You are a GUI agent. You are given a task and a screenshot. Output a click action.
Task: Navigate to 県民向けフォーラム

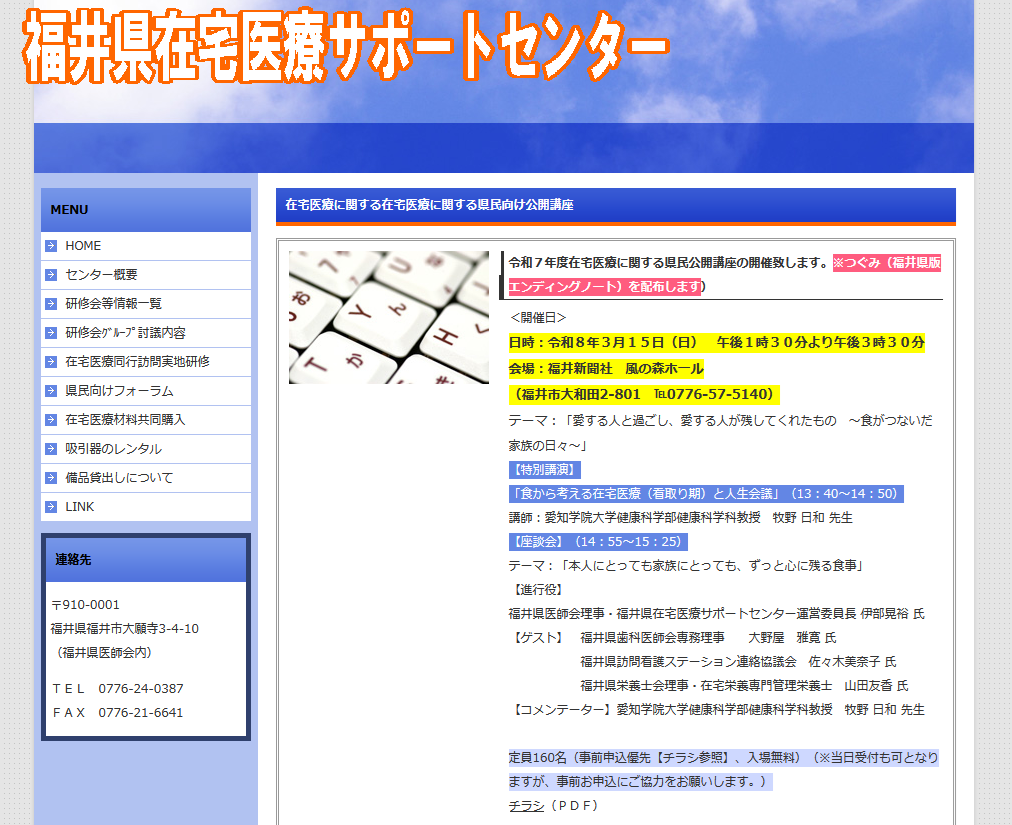pyautogui.click(x=119, y=391)
